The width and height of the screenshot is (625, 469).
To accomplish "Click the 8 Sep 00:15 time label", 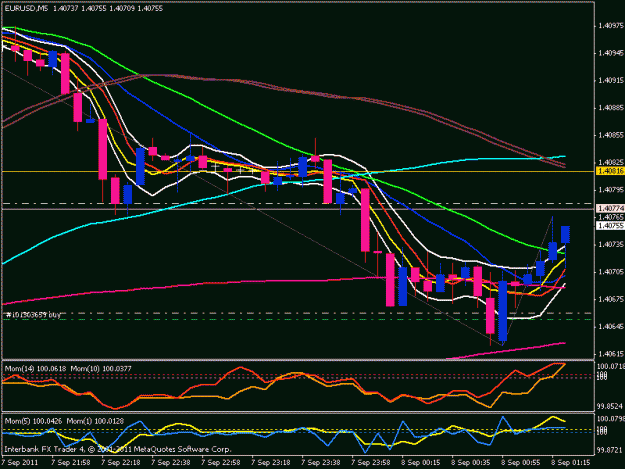I will coord(421,463).
